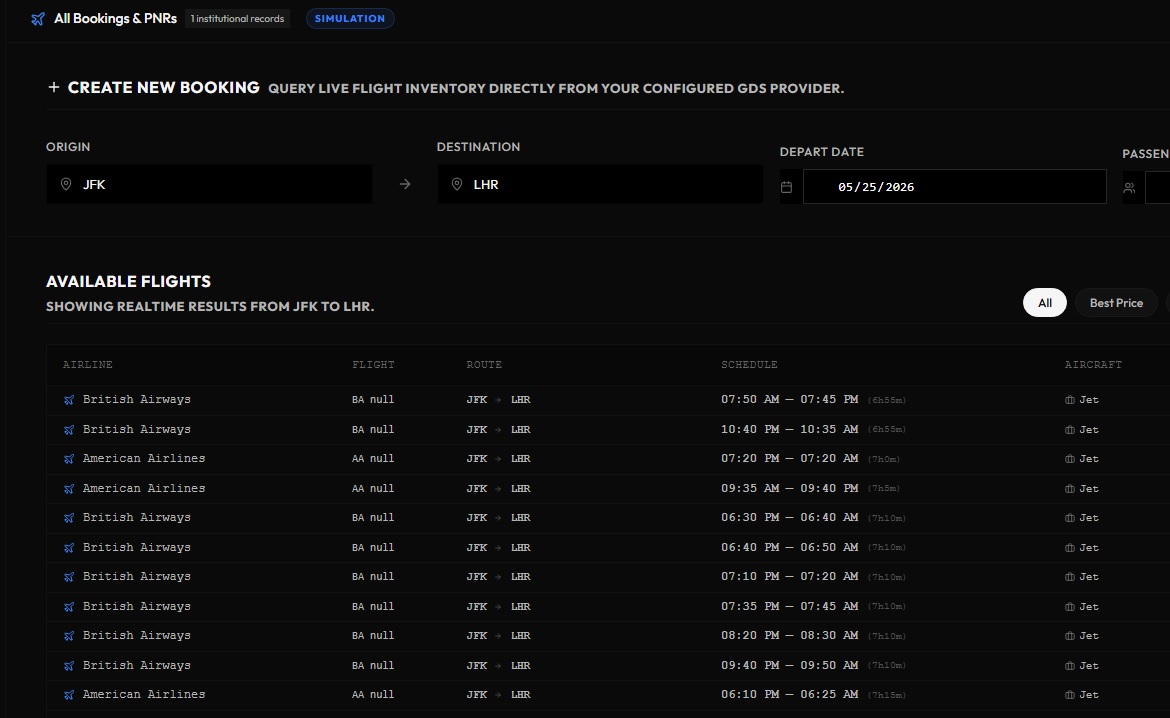Click the location pin icon in Destination field
This screenshot has height=718, width=1170.
[457, 184]
